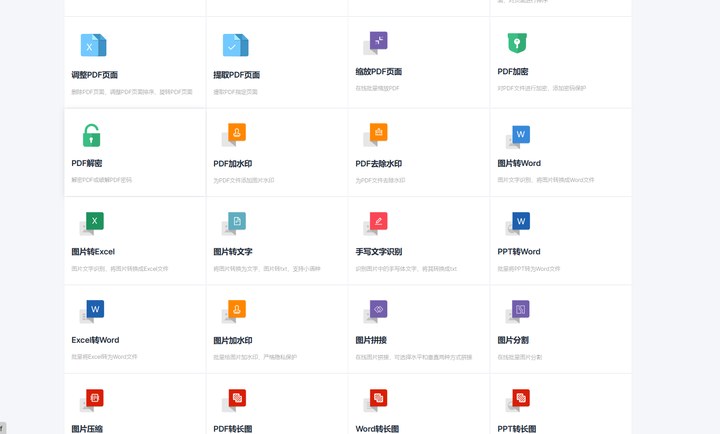Click description 为PDF文件添加图片水印

tap(244, 180)
